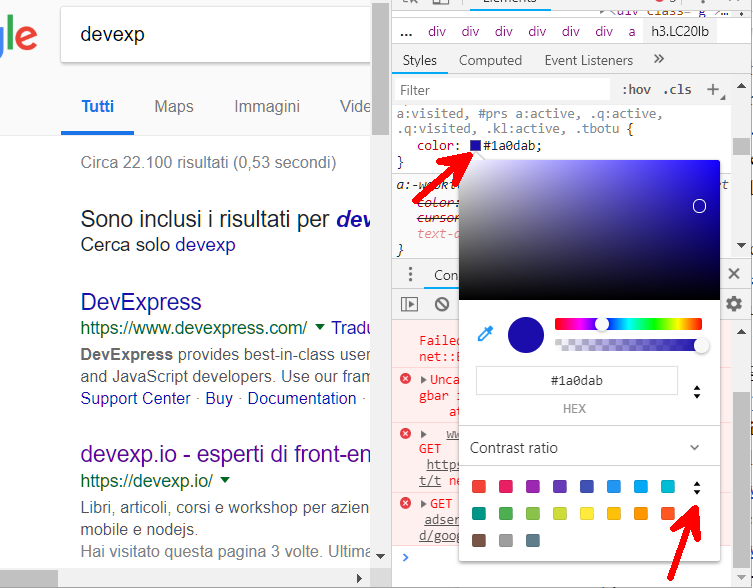The image size is (753, 588).
Task: Click the Immagini search tab
Action: [267, 106]
